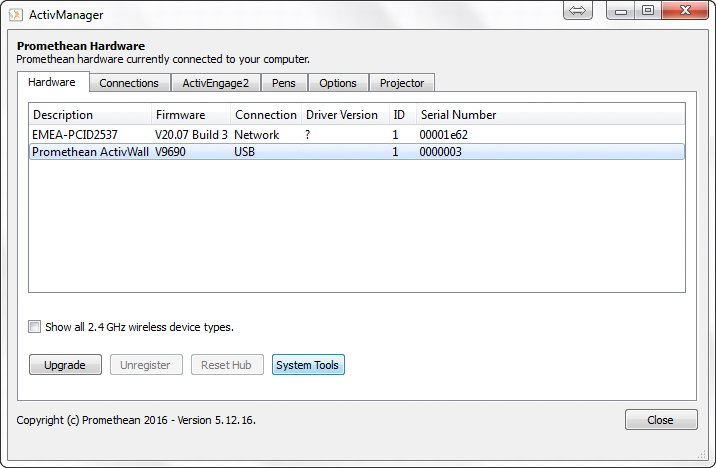Viewport: 716px width, 468px height.
Task: Click the Upgrade button
Action: tap(65, 365)
